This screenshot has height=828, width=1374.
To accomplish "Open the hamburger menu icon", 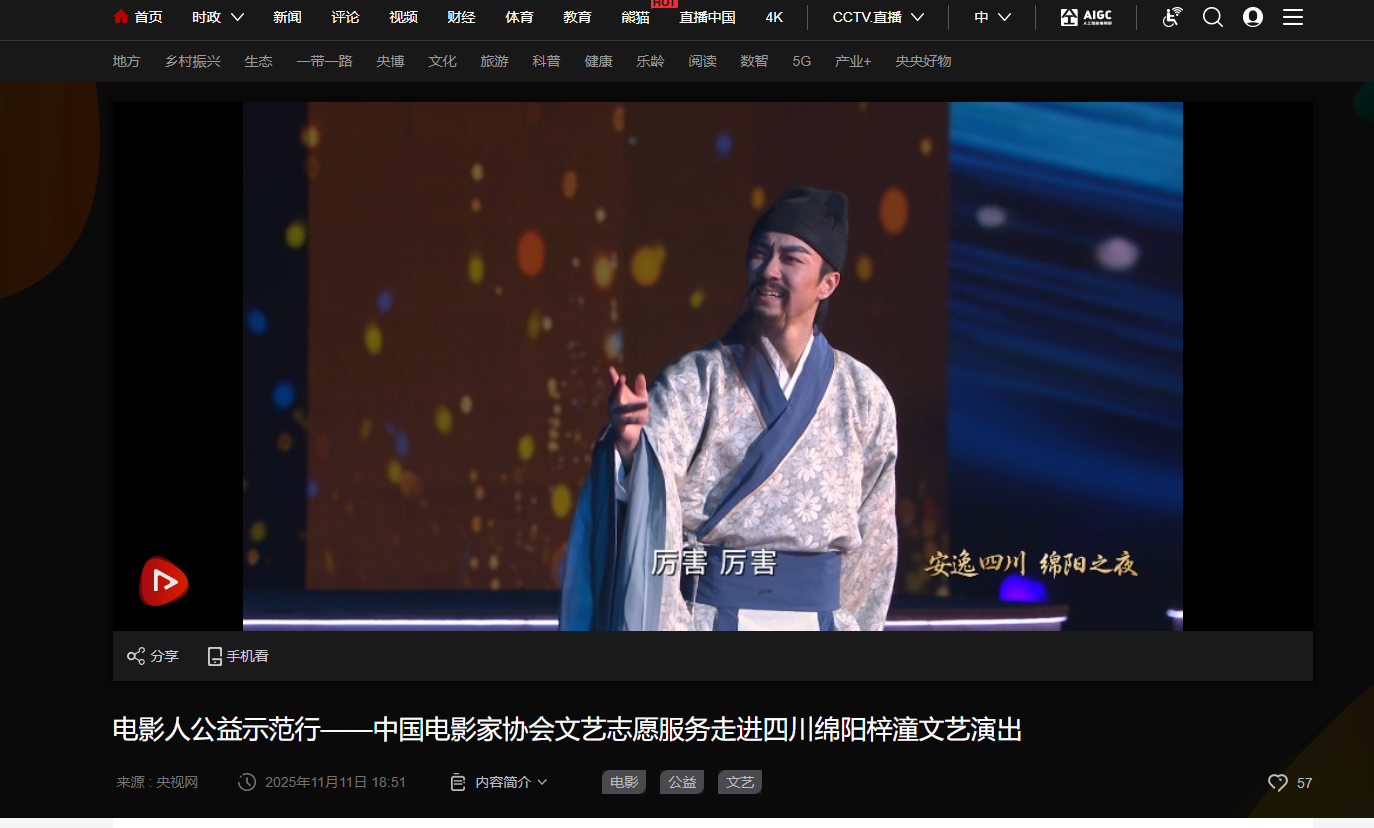I will coord(1293,17).
